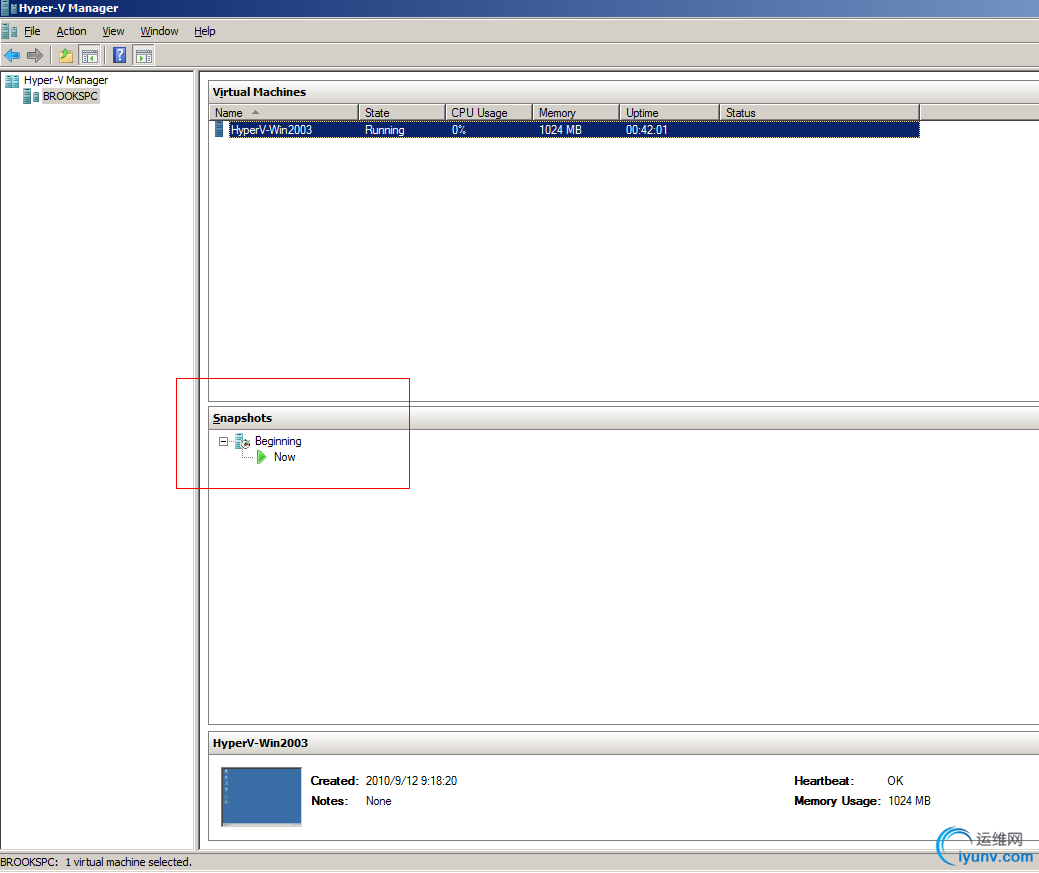Click the Running state cell
Image resolution: width=1039 pixels, height=873 pixels.
pyautogui.click(x=385, y=130)
